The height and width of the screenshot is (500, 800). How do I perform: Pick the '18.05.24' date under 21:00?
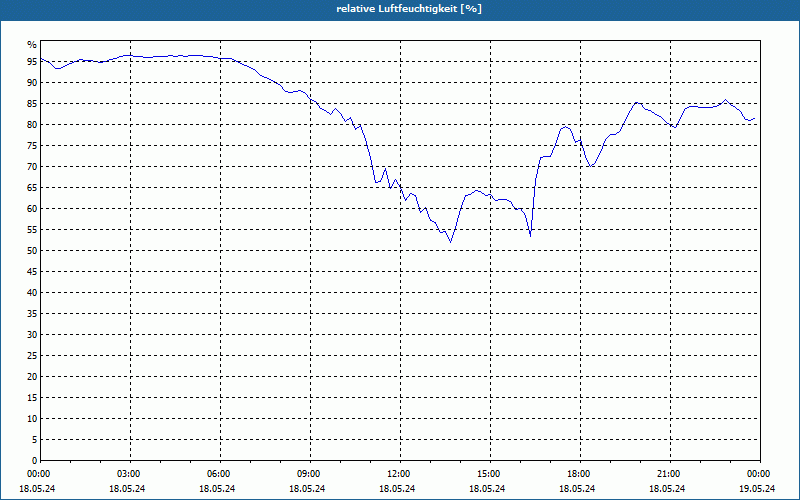pos(667,489)
